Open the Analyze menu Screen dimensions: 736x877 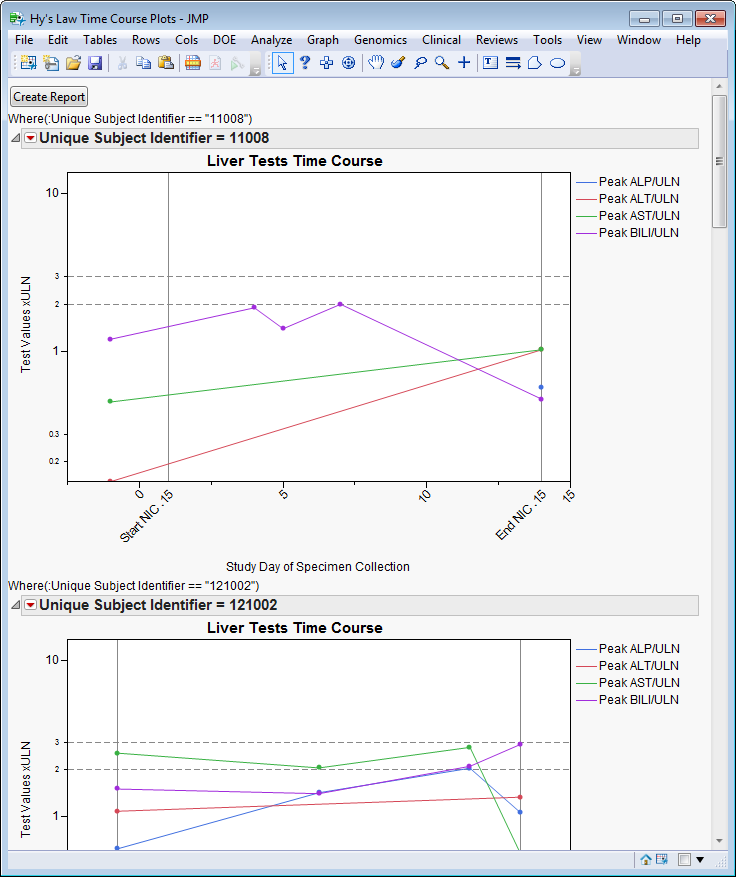tap(271, 40)
